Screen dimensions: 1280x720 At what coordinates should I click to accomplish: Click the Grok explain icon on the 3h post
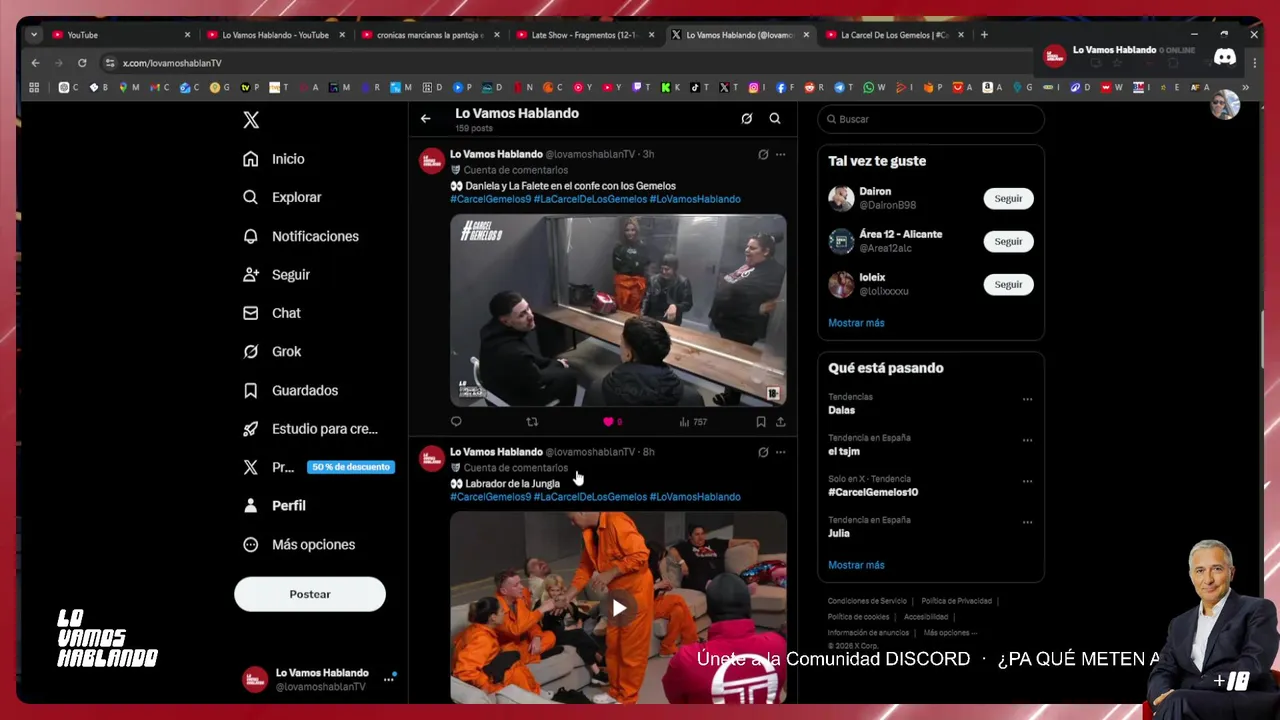[x=763, y=155]
